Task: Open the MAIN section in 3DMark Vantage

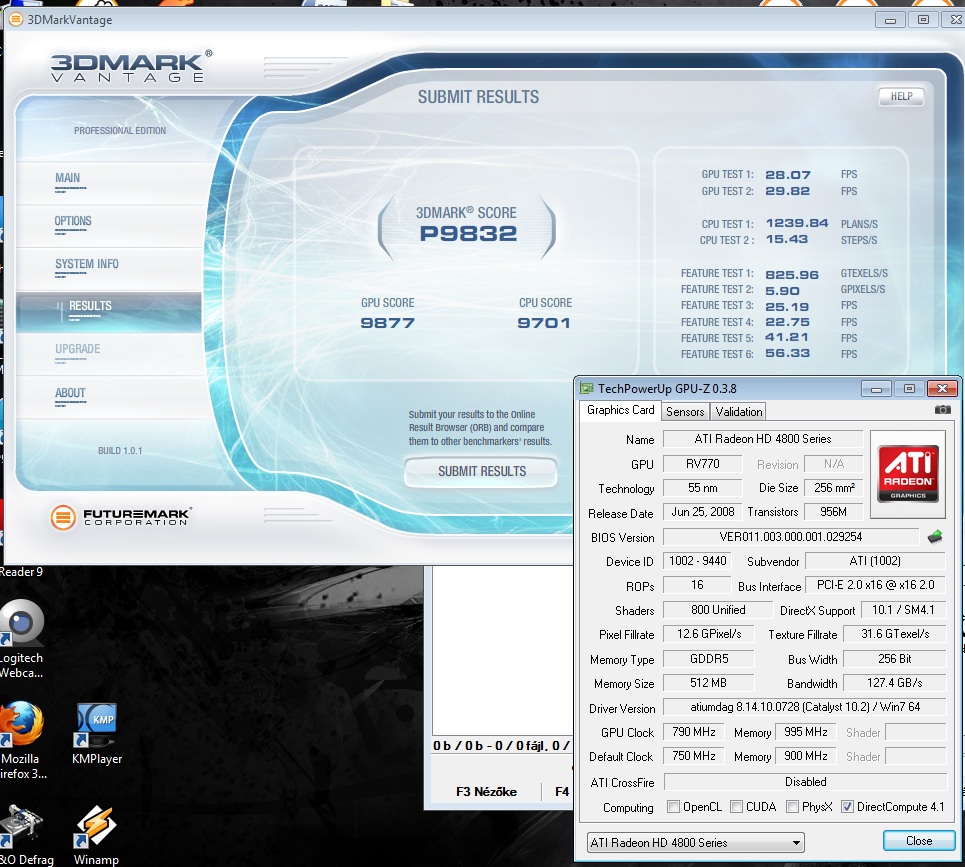Action: pyautogui.click(x=68, y=178)
